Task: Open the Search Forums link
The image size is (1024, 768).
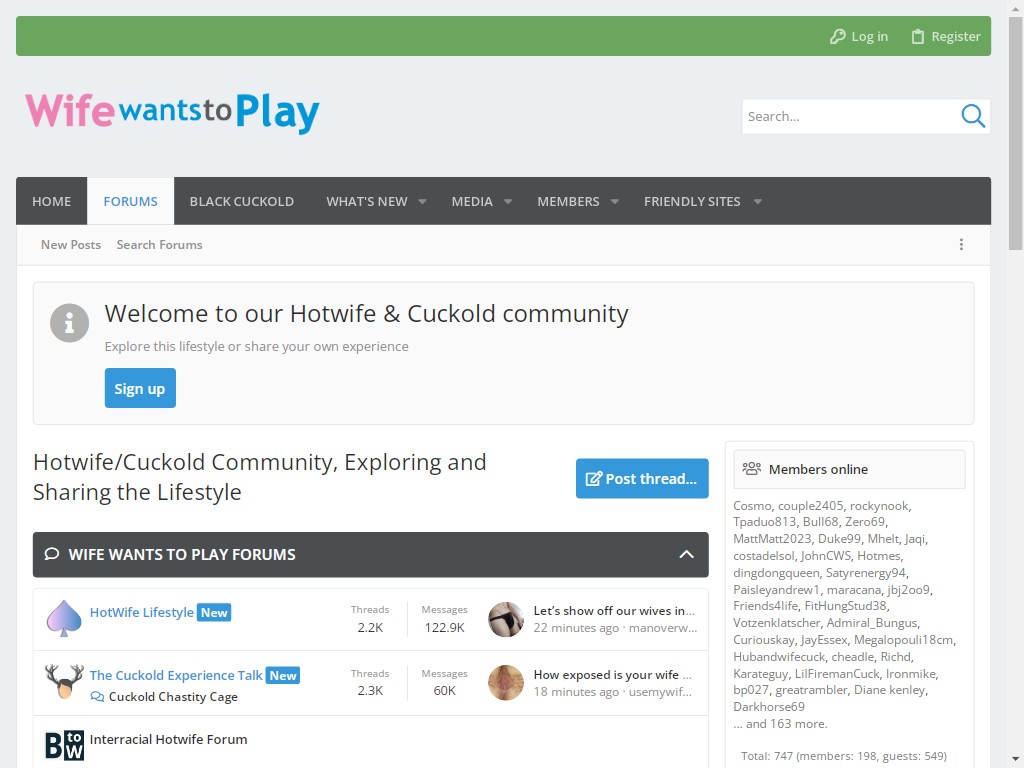Action: tap(159, 244)
